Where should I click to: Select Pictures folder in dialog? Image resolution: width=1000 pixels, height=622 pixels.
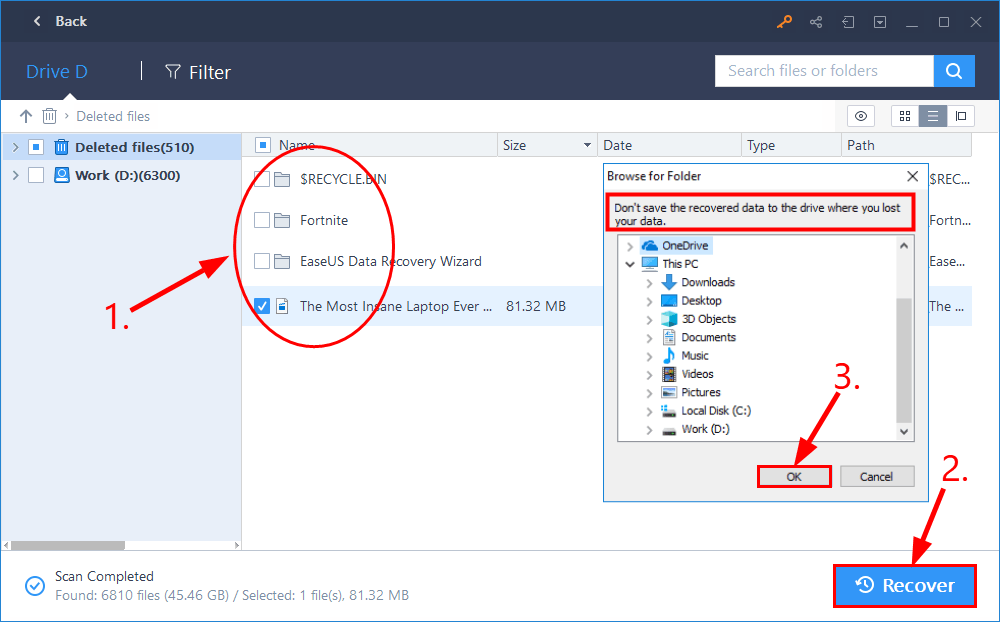tap(700, 392)
